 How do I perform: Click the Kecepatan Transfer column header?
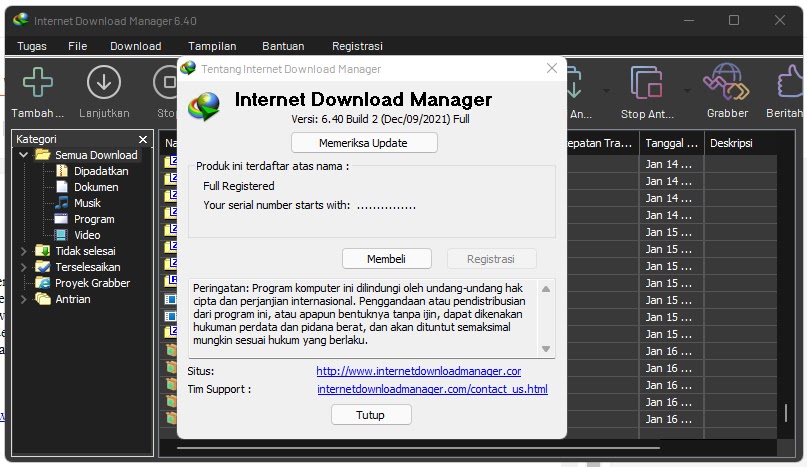pos(602,143)
